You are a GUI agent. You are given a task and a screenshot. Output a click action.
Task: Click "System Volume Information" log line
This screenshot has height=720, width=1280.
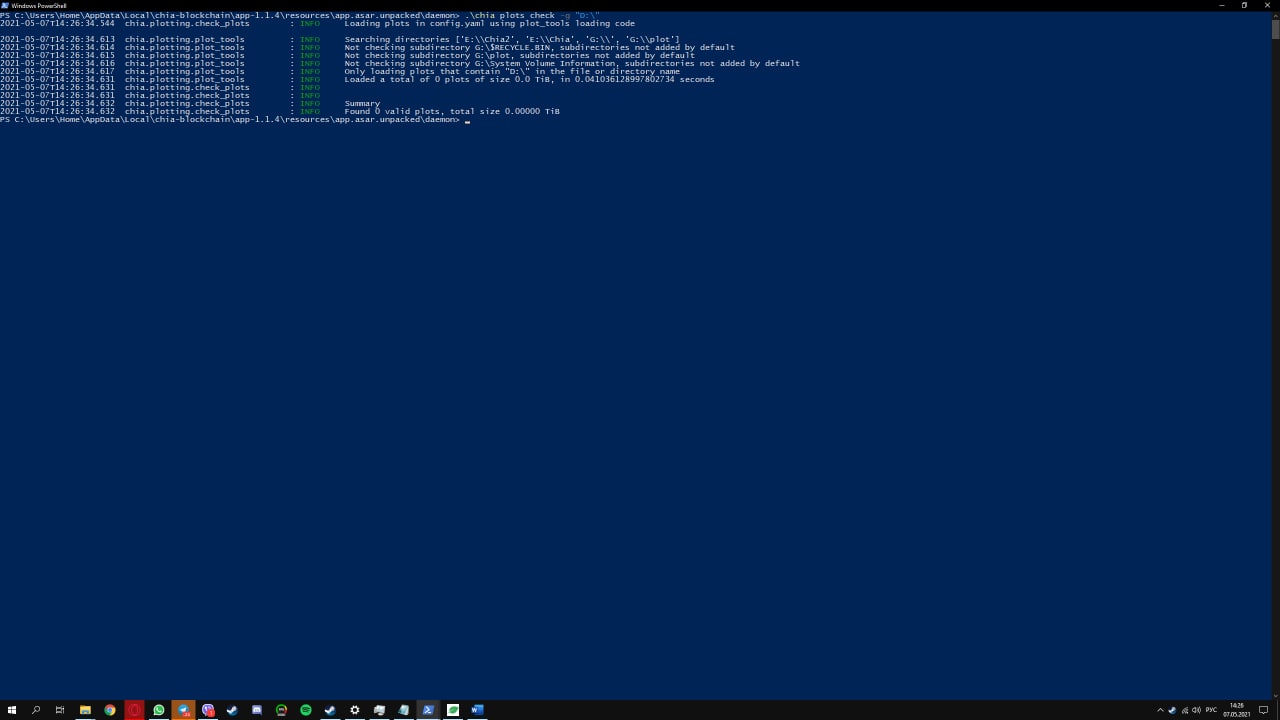point(572,63)
